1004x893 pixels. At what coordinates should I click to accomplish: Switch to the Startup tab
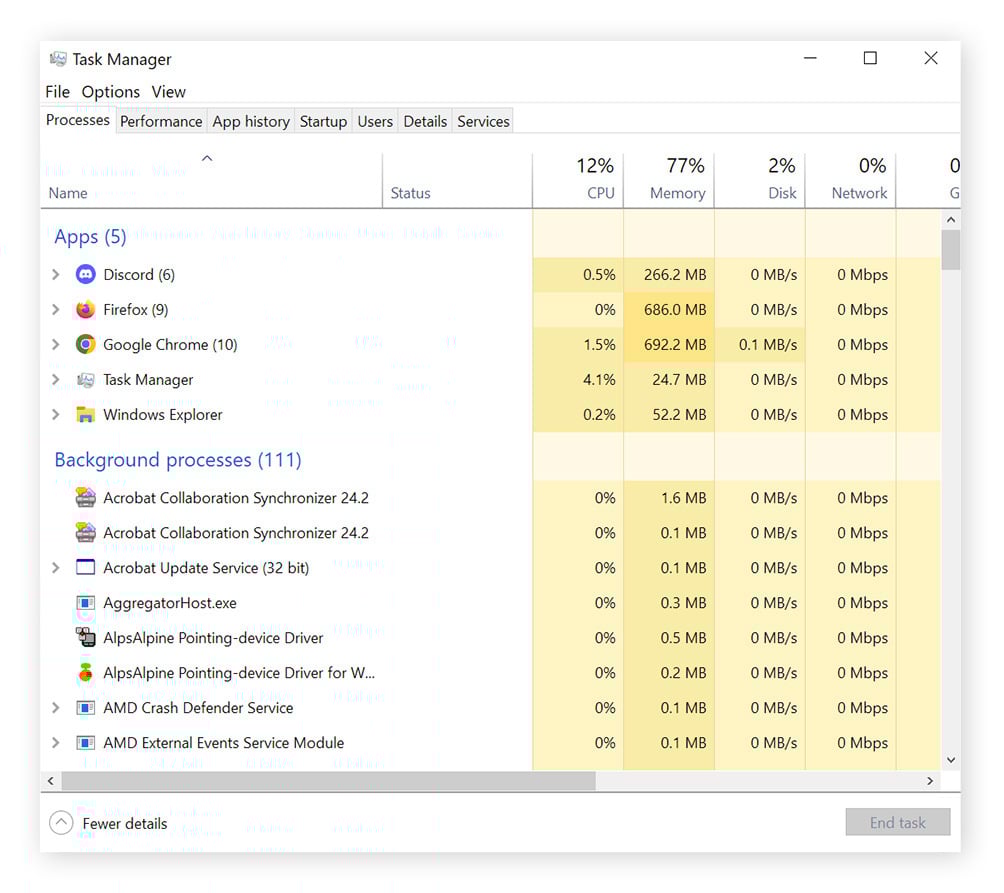pyautogui.click(x=323, y=120)
